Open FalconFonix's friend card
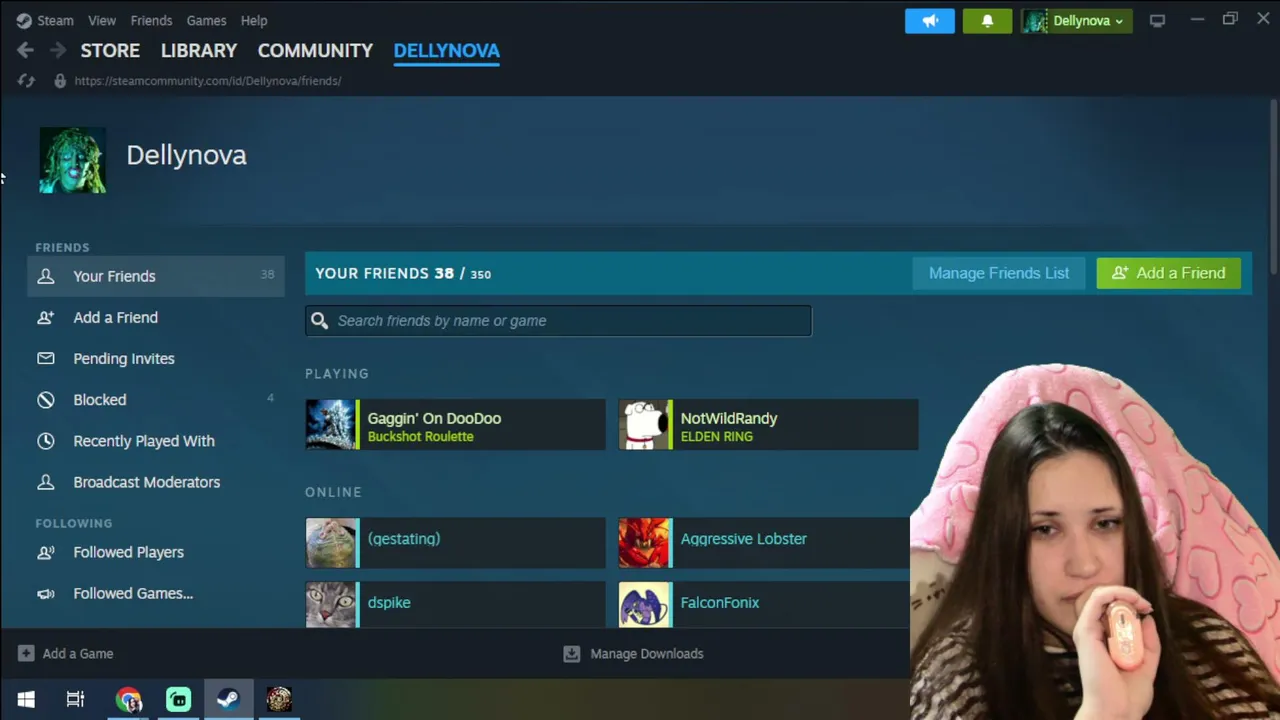The image size is (1280, 720). point(764,604)
